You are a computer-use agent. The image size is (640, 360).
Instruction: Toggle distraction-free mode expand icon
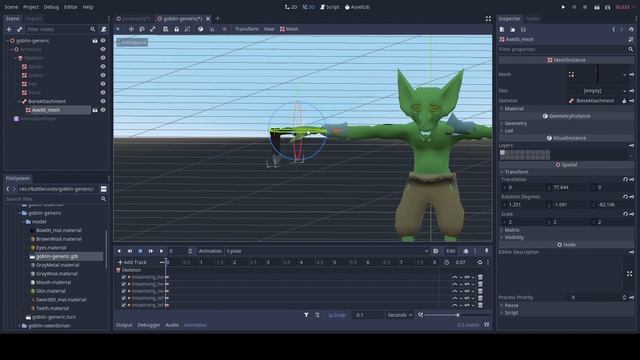(488, 18)
